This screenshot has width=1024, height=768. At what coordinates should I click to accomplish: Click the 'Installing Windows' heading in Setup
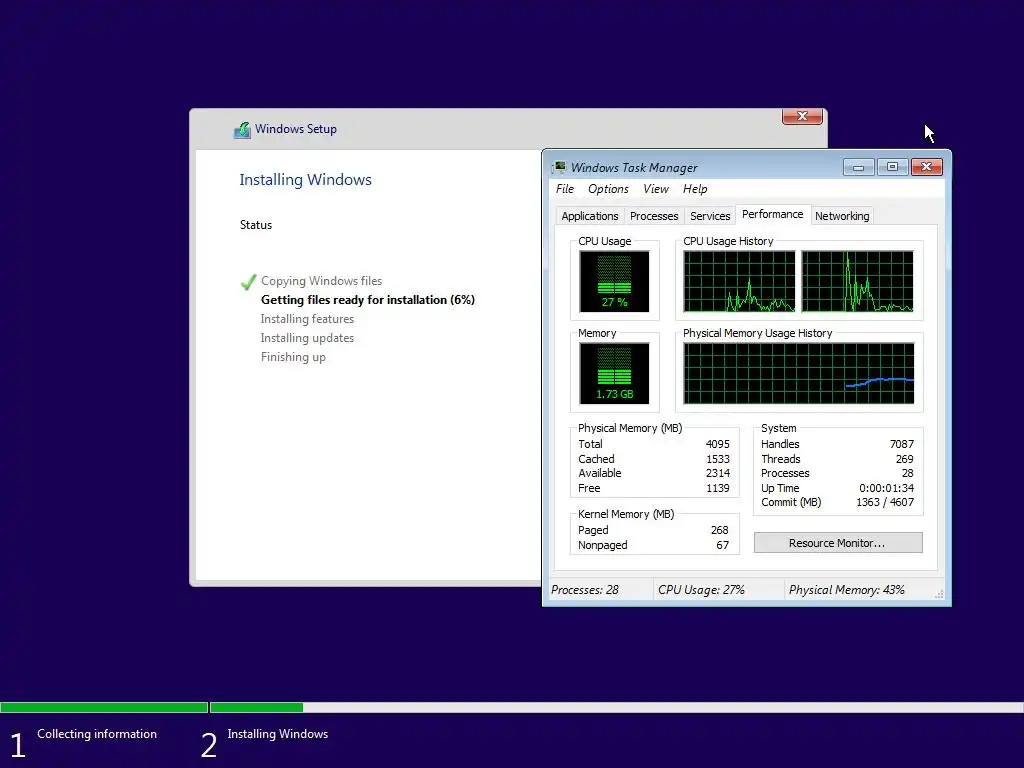tap(305, 180)
